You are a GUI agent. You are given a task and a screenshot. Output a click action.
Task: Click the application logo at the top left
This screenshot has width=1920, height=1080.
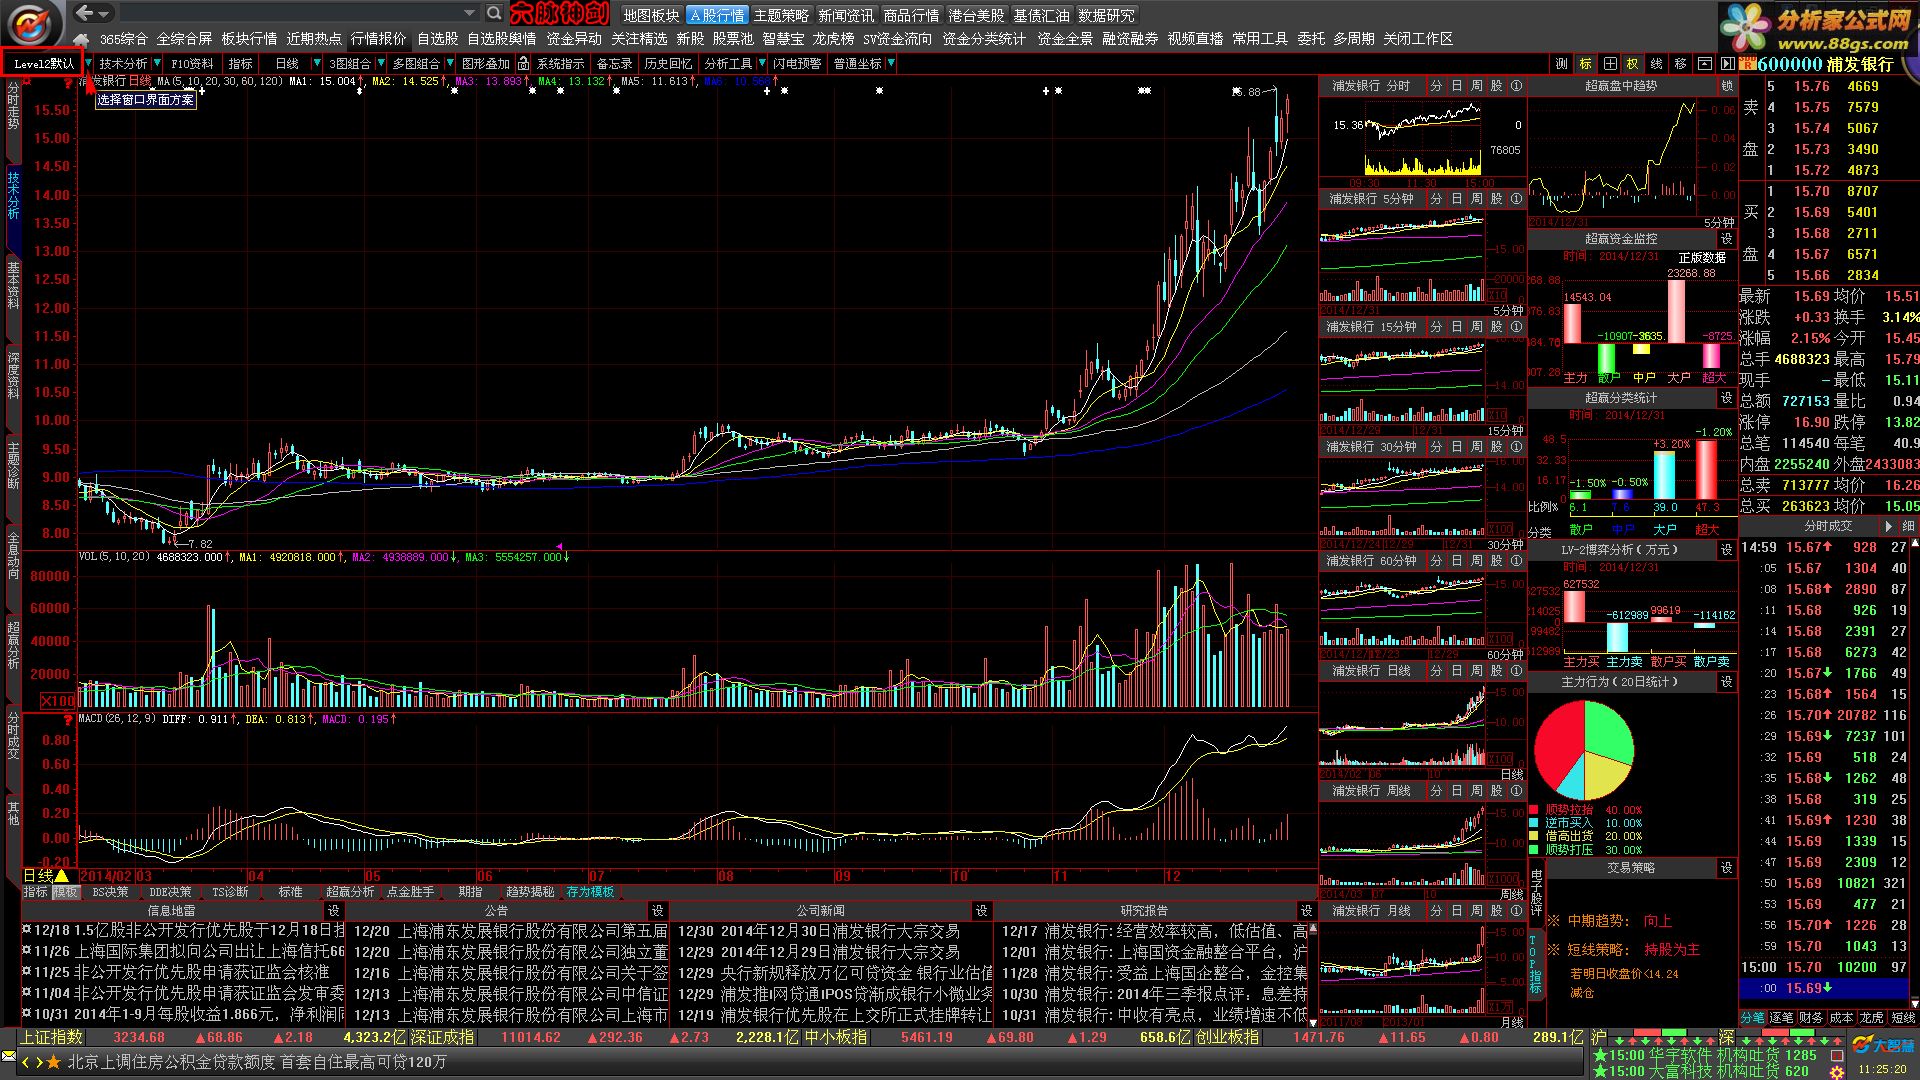pos(34,24)
